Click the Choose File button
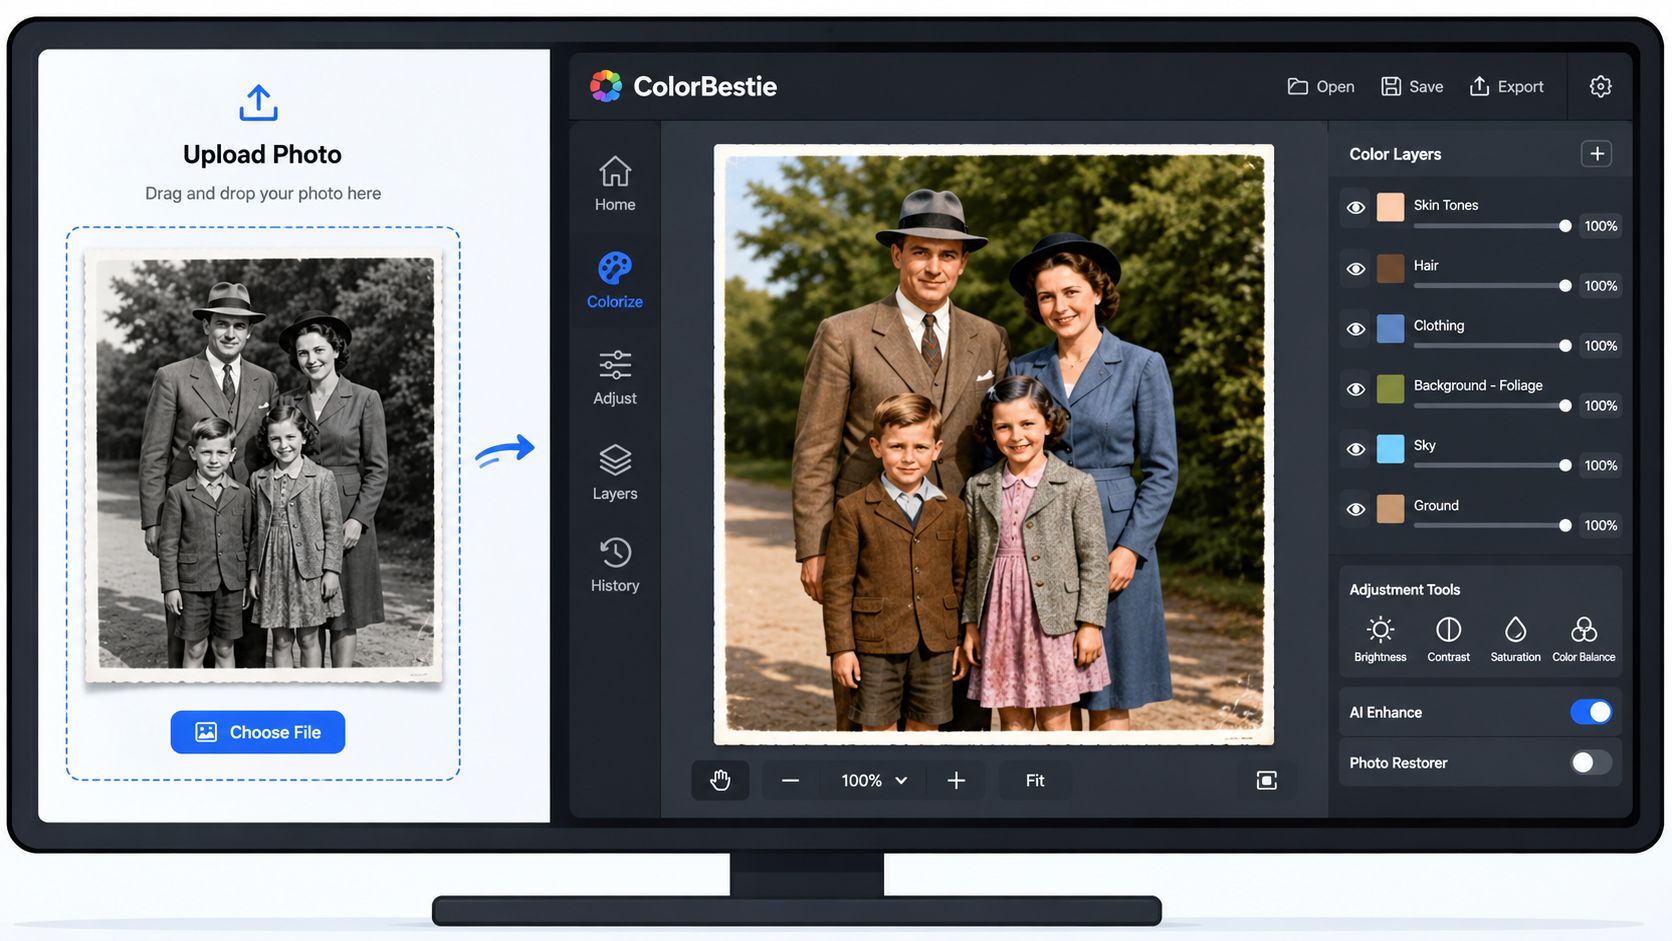This screenshot has width=1672, height=941. coord(258,732)
